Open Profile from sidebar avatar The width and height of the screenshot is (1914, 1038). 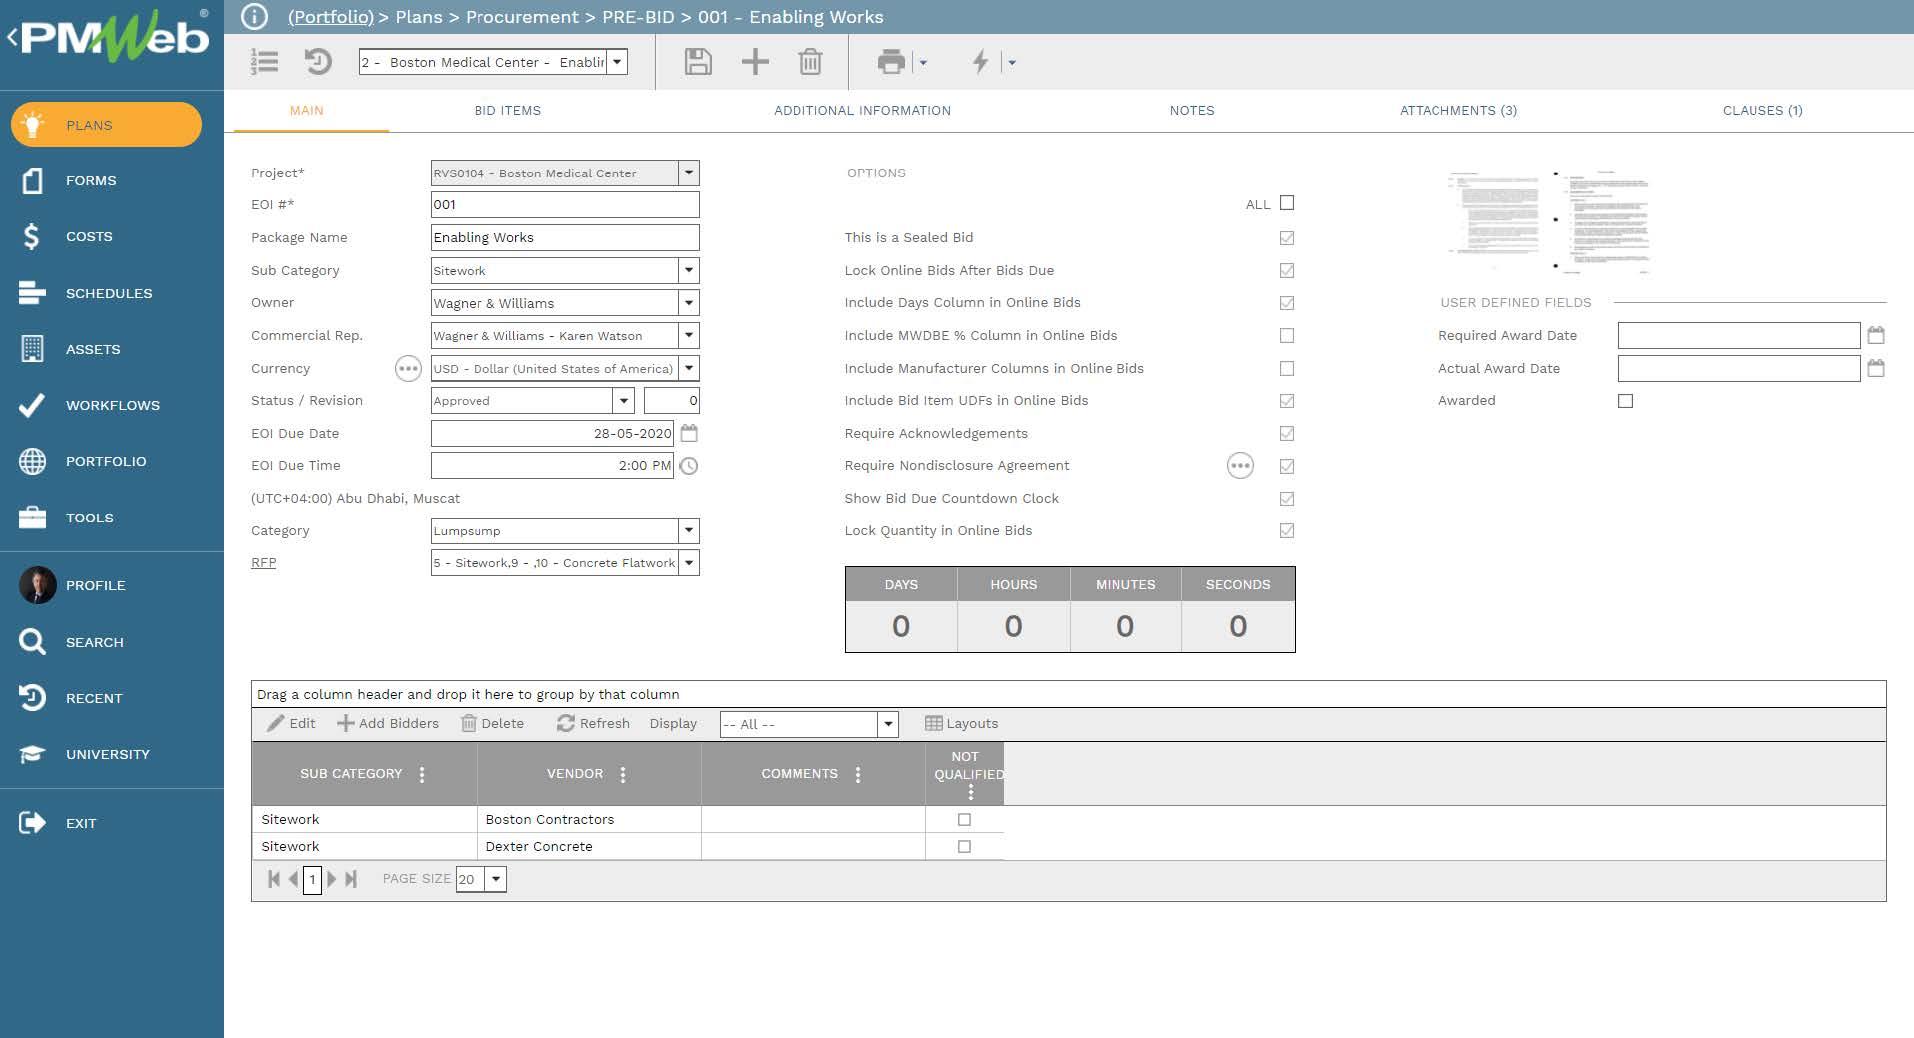click(38, 585)
